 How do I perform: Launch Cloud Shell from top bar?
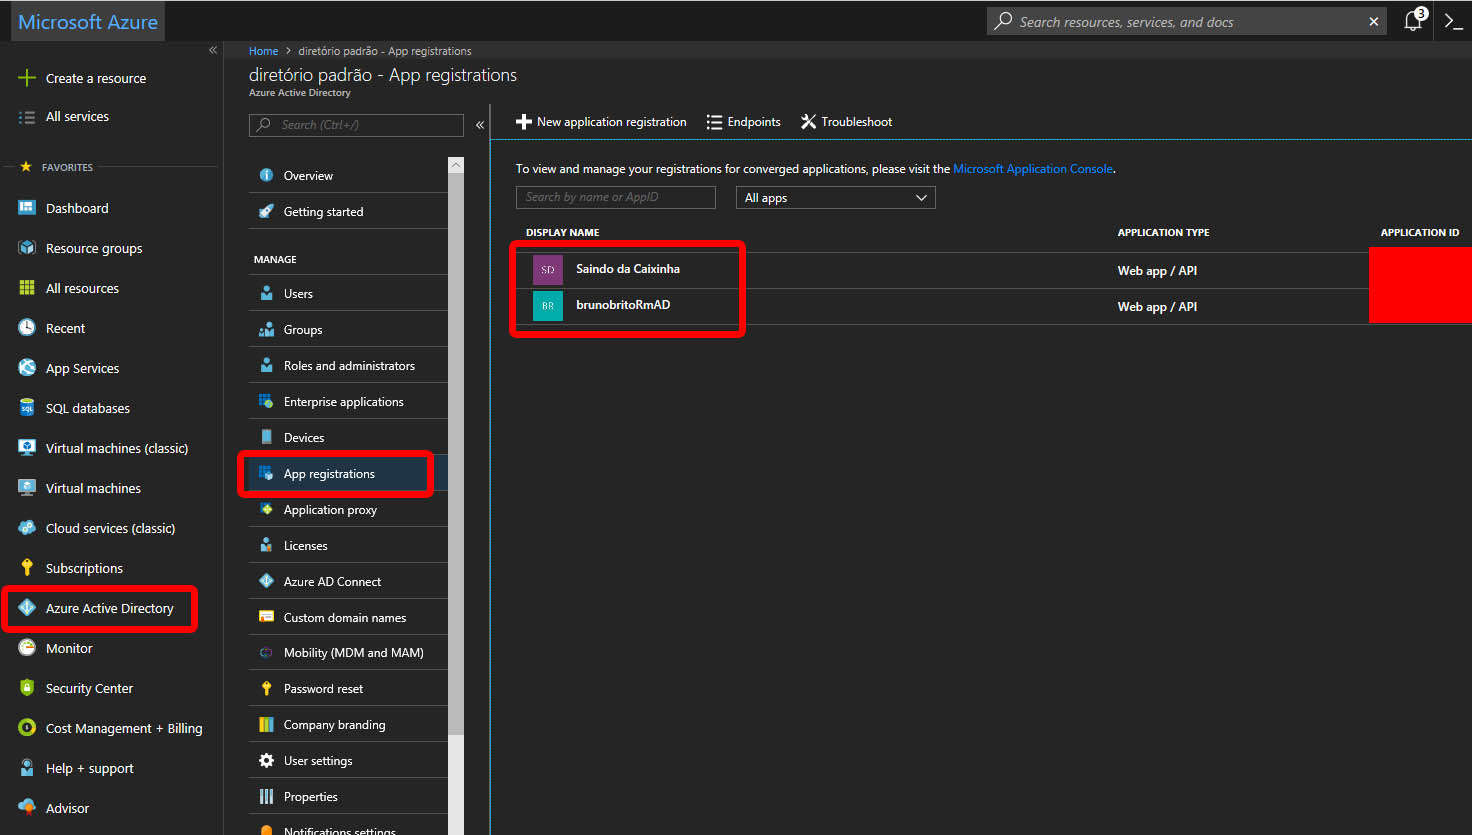[x=1454, y=21]
